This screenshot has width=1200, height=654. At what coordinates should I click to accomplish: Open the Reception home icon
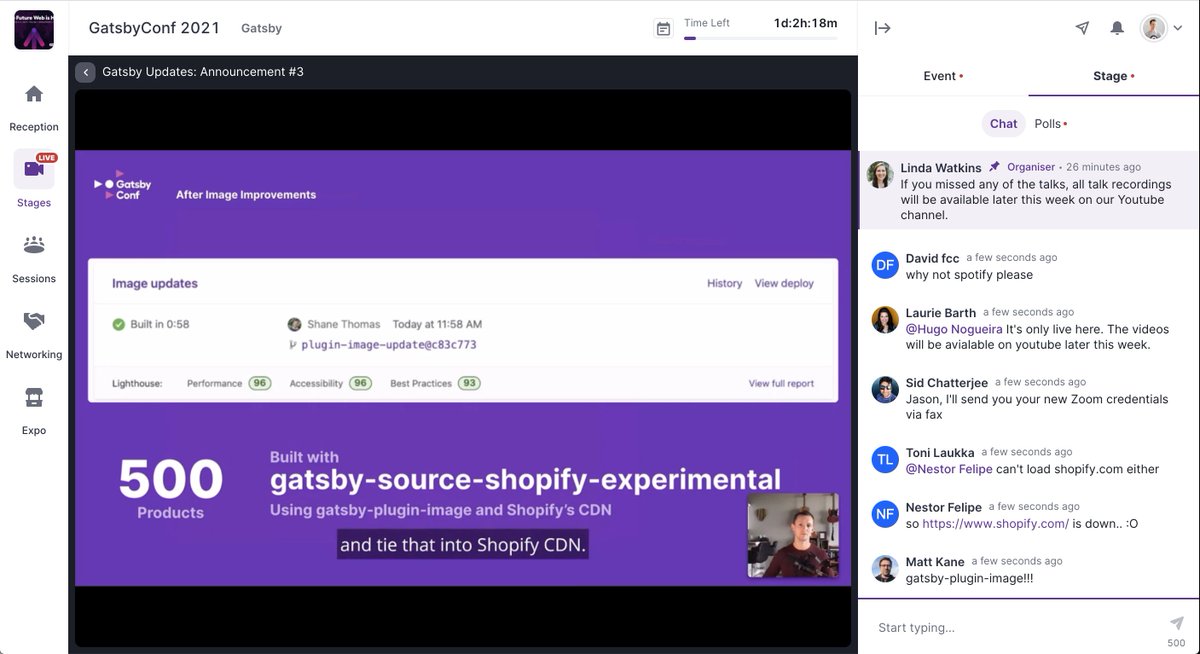coord(34,94)
